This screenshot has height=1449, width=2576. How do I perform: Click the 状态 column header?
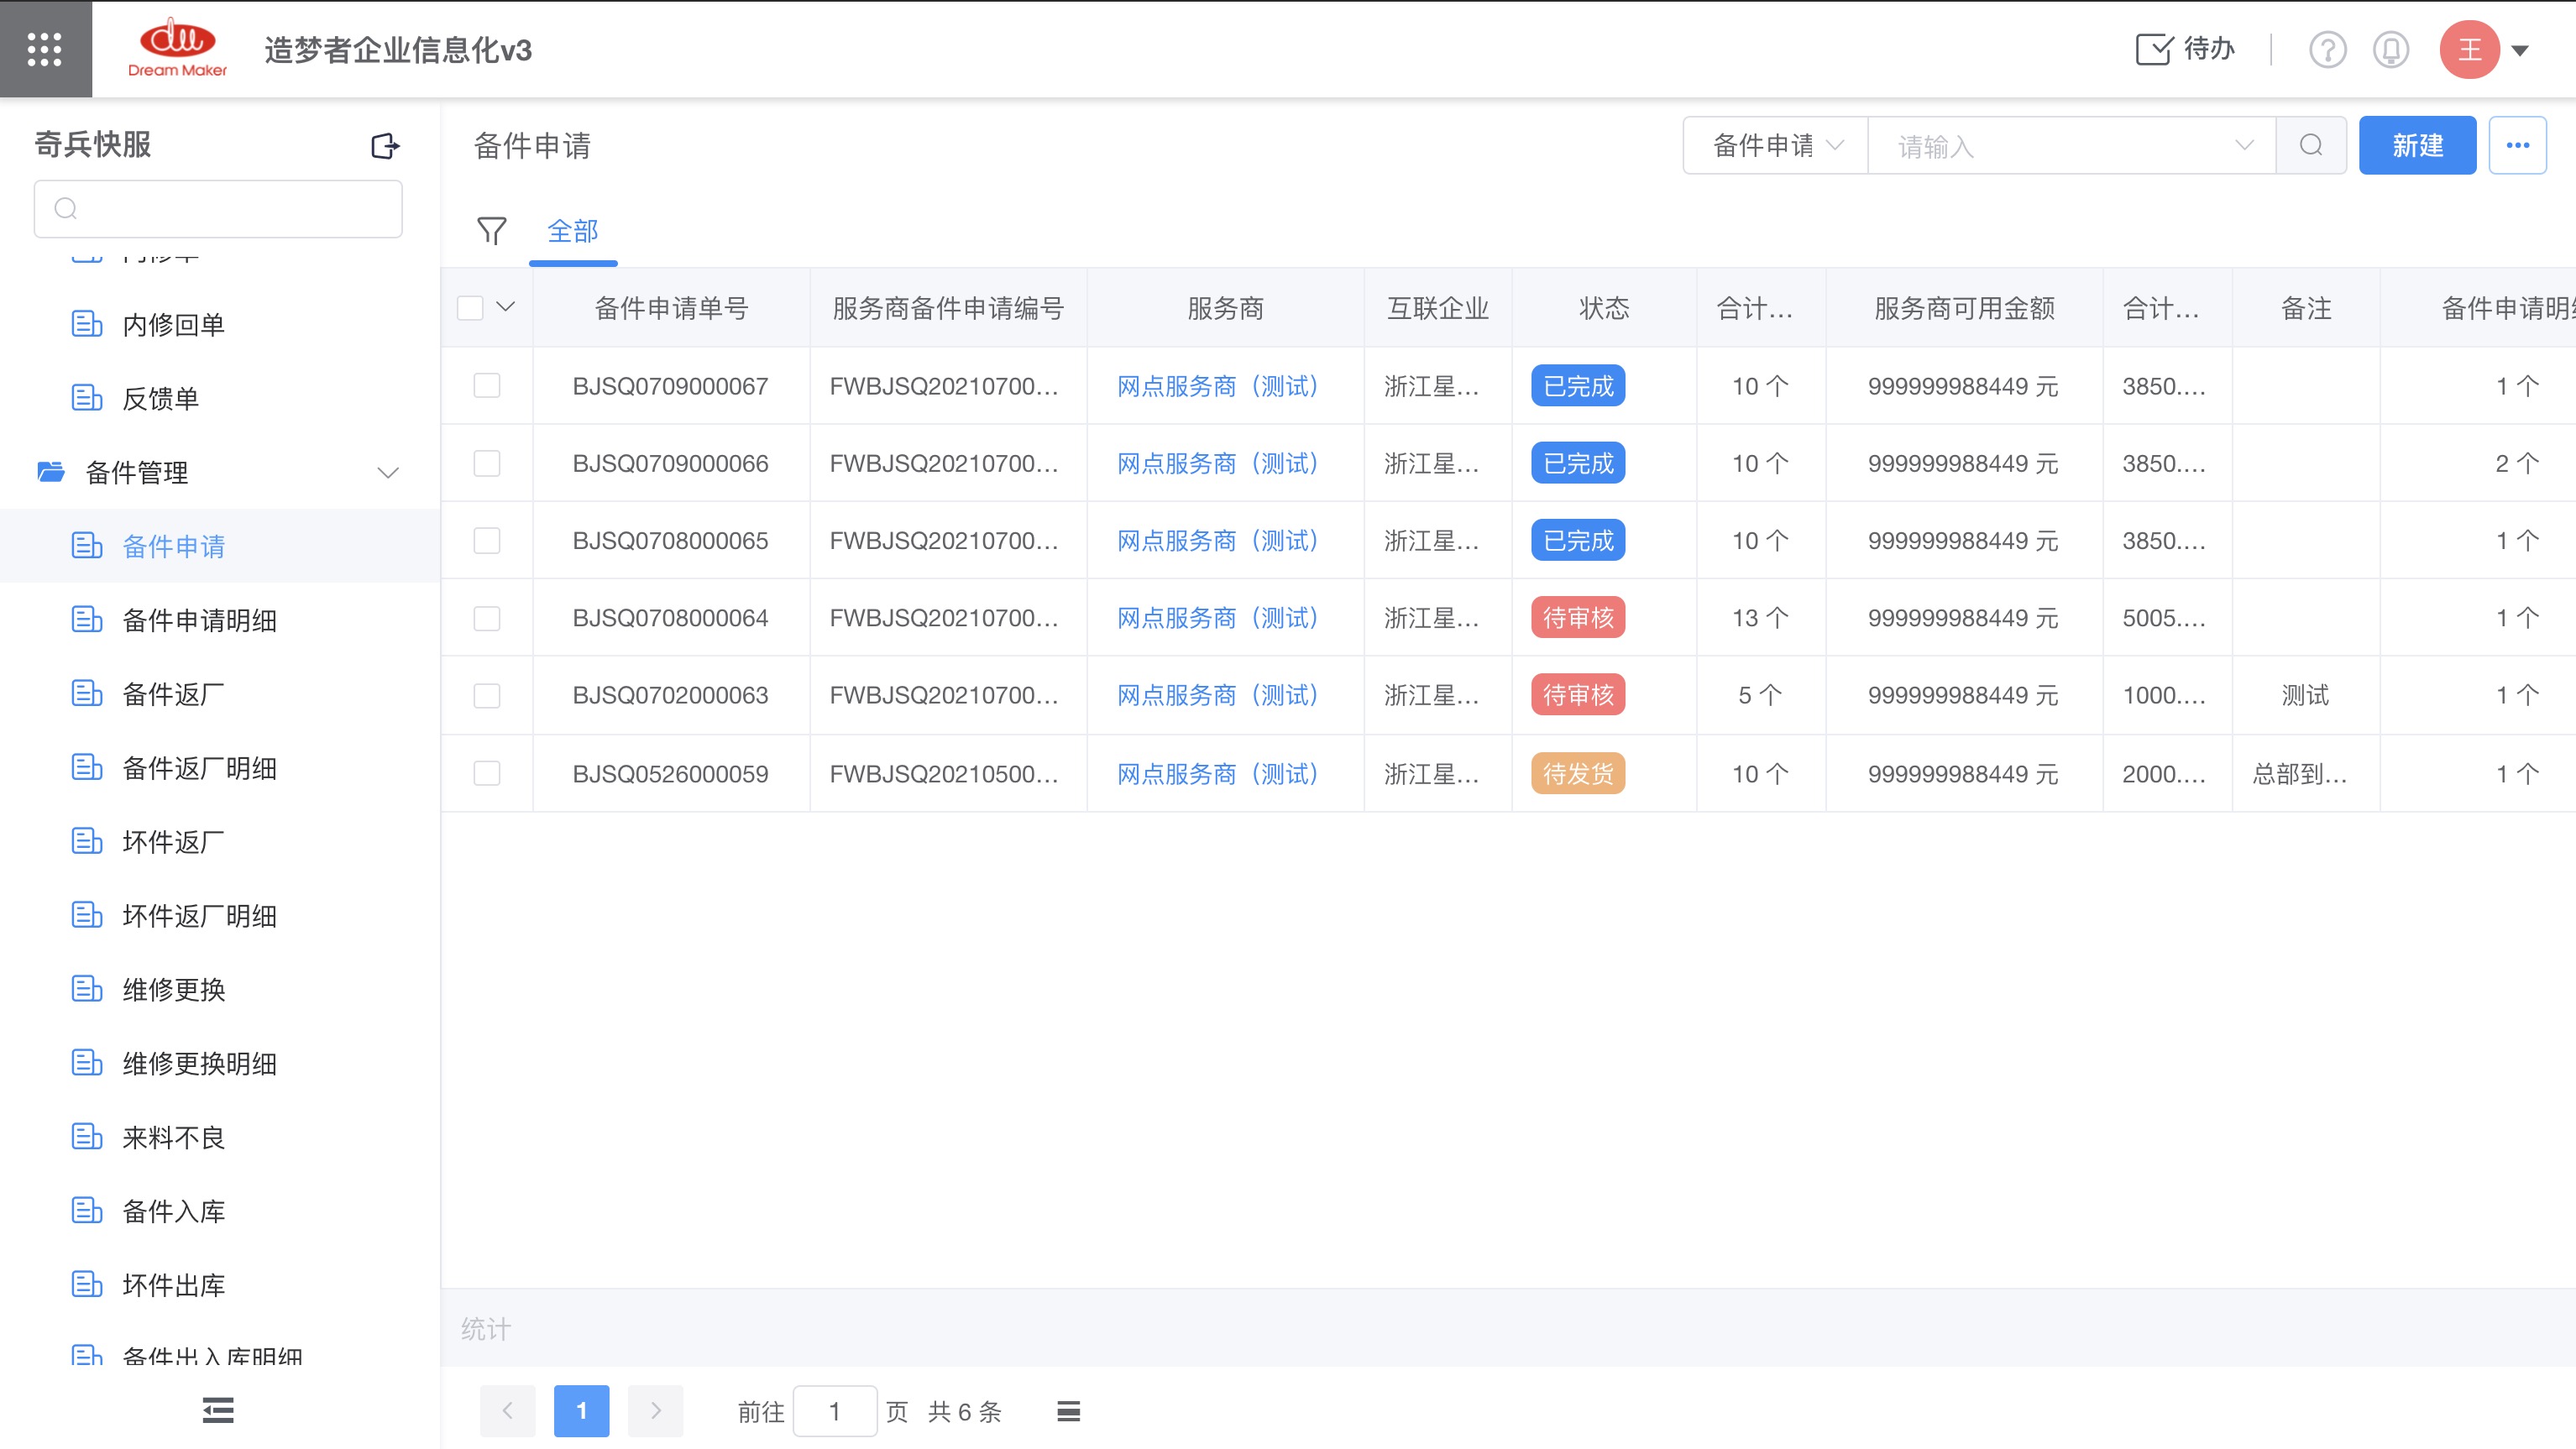coord(1604,308)
